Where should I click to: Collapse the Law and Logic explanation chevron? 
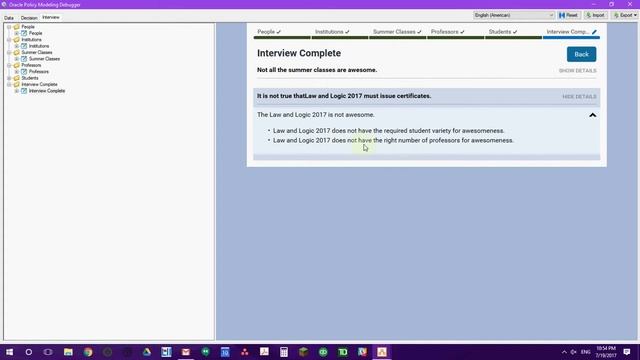pyautogui.click(x=593, y=116)
